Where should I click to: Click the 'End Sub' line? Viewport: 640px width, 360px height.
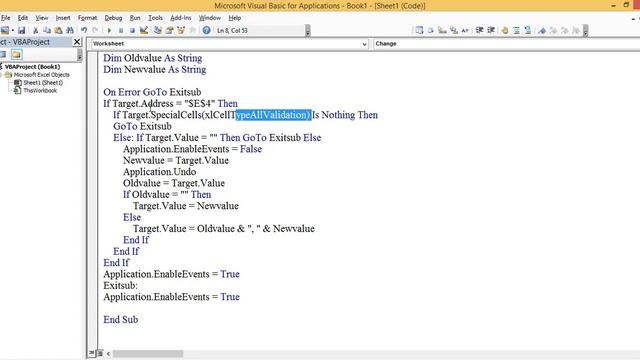[120, 320]
